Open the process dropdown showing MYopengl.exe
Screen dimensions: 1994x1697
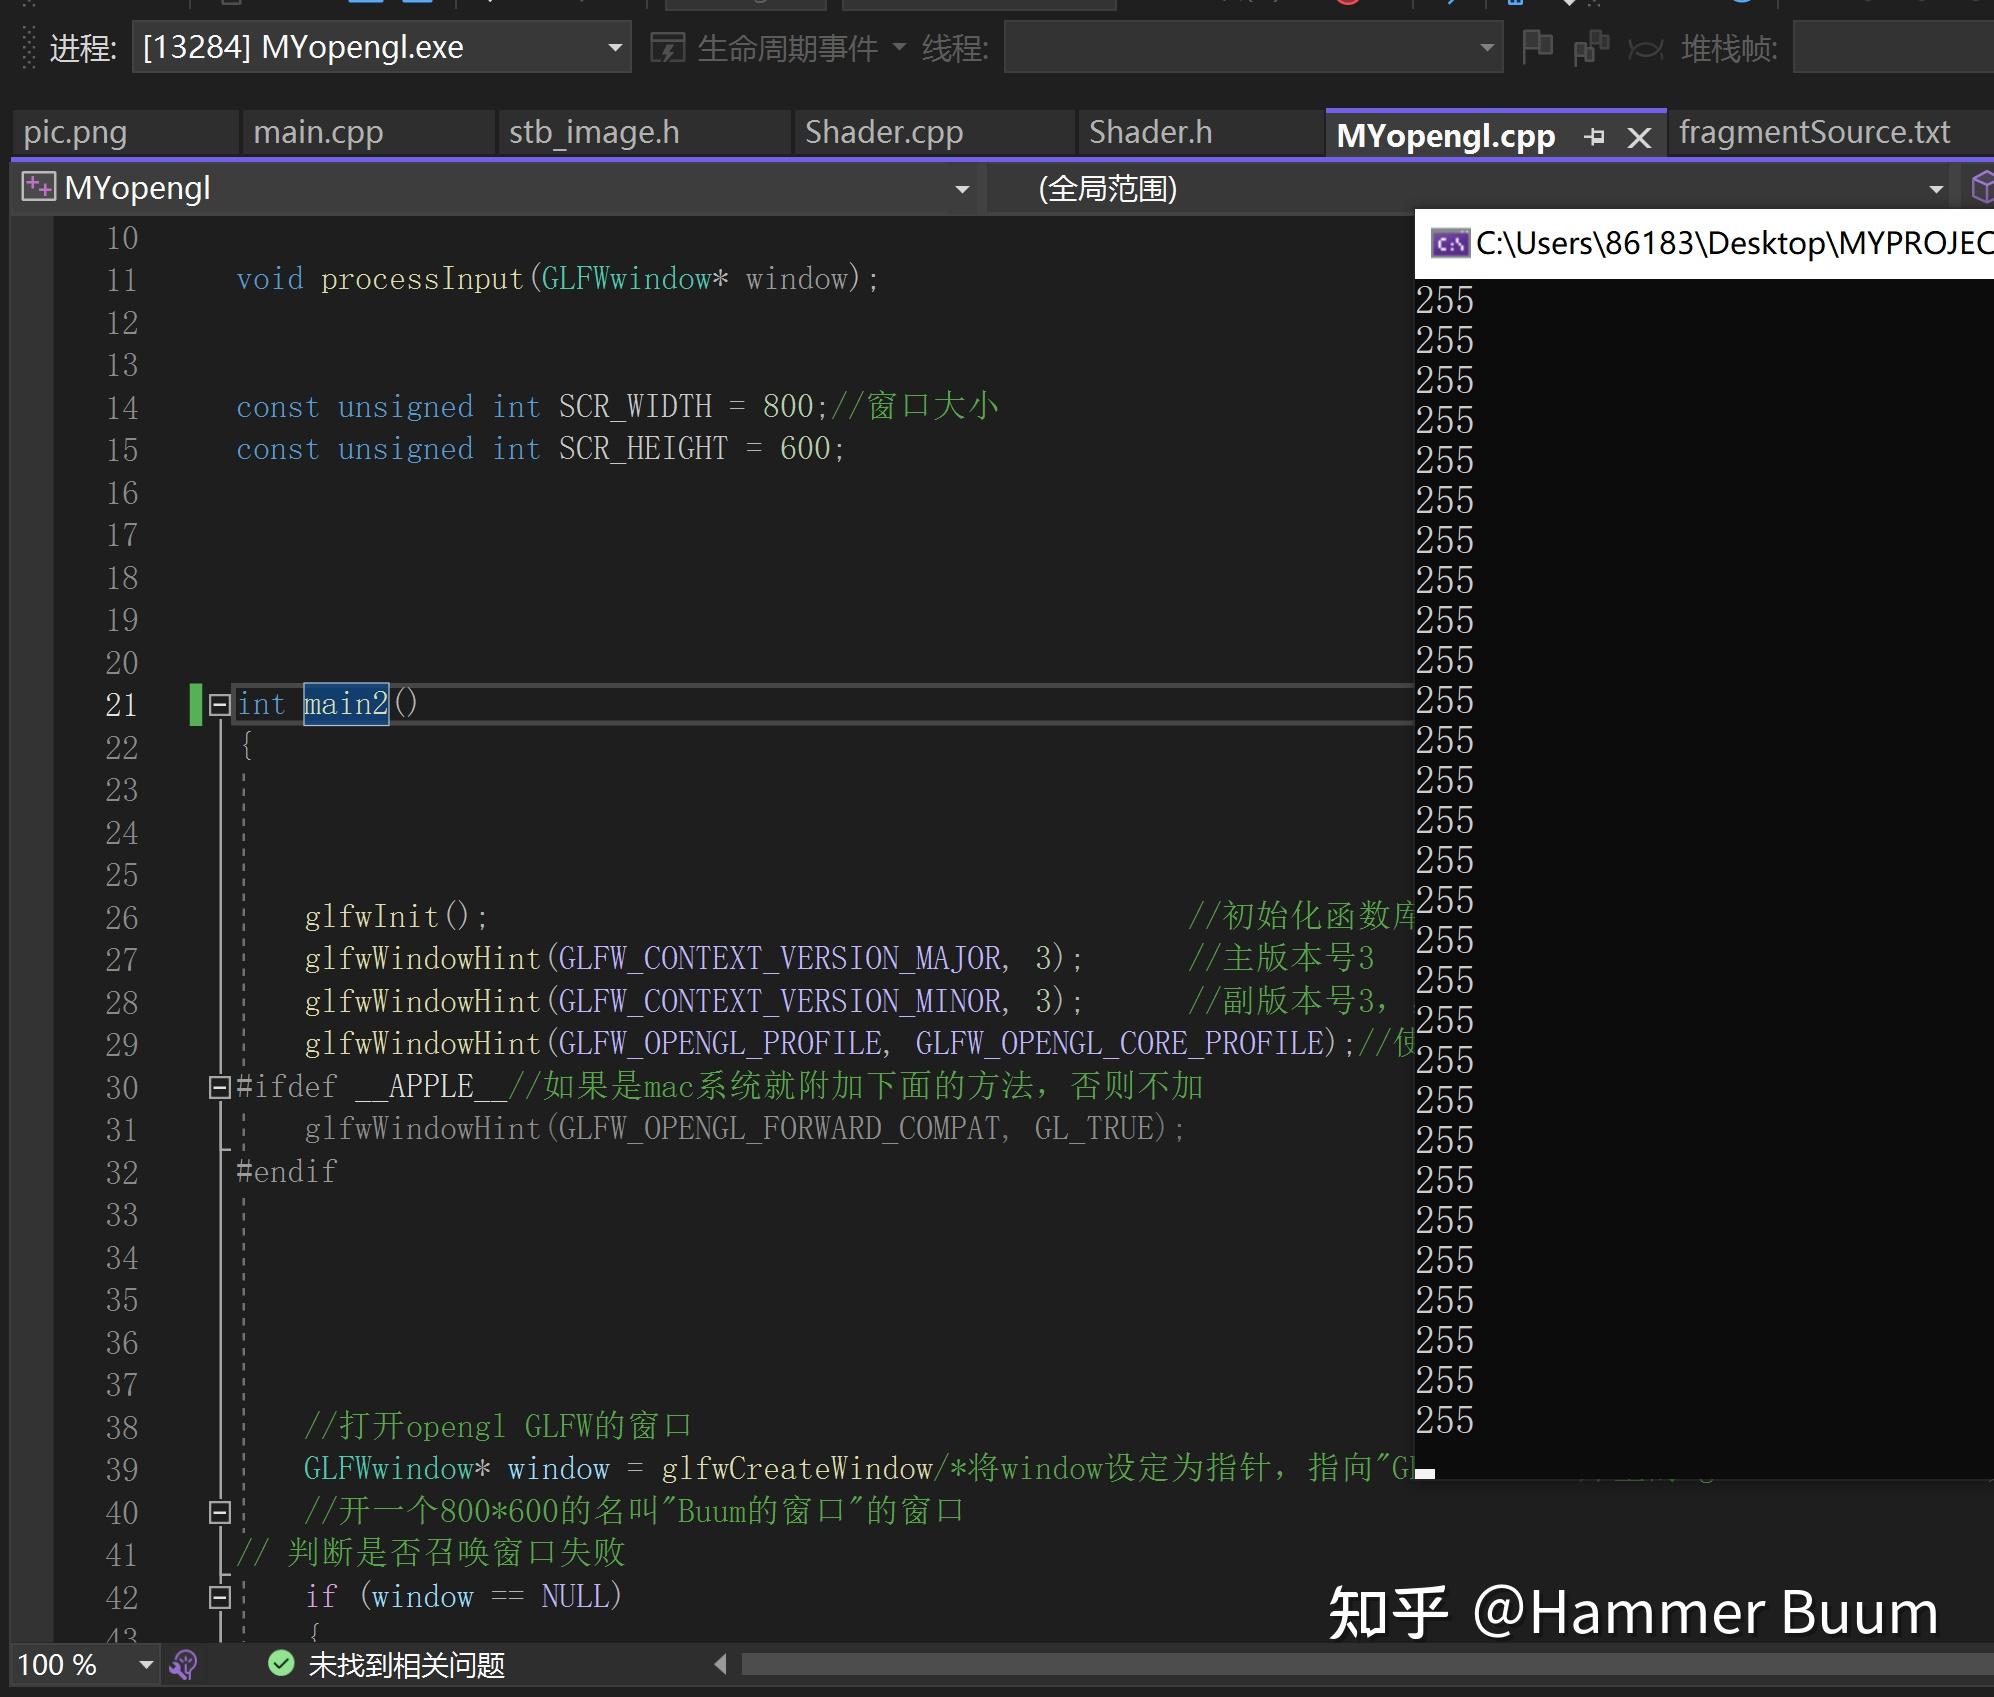pyautogui.click(x=616, y=47)
